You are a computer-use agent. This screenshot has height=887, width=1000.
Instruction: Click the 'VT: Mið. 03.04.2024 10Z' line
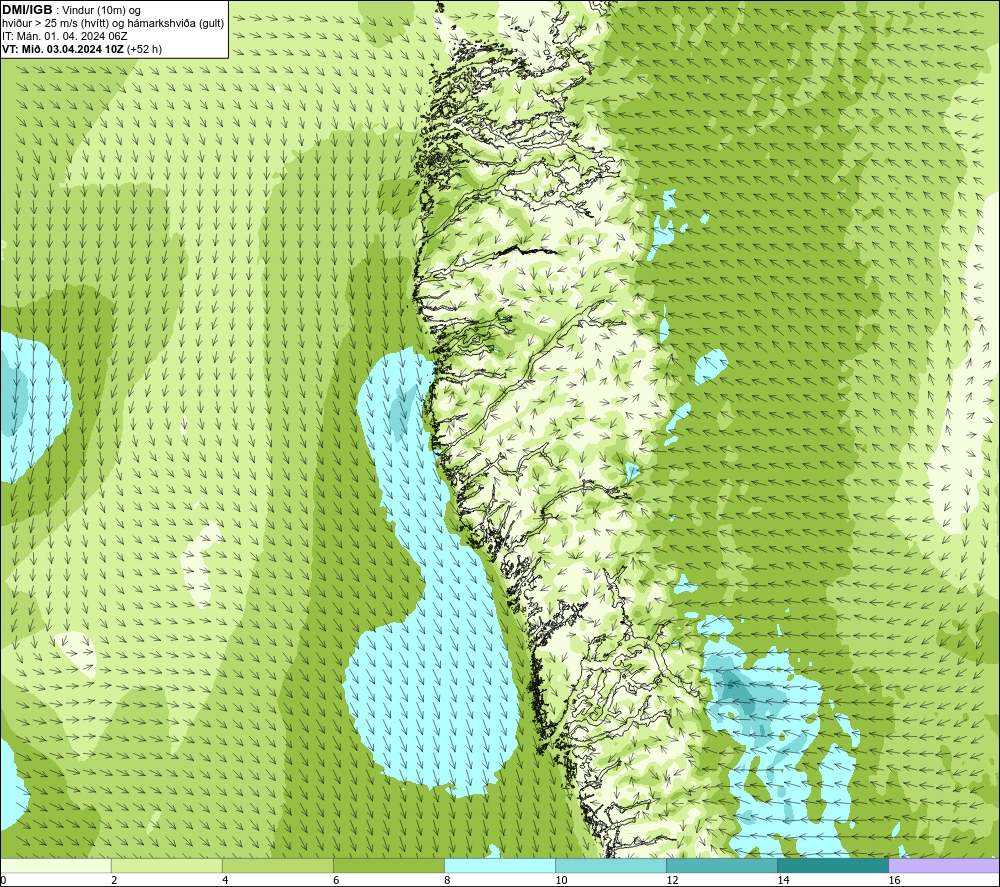63,49
